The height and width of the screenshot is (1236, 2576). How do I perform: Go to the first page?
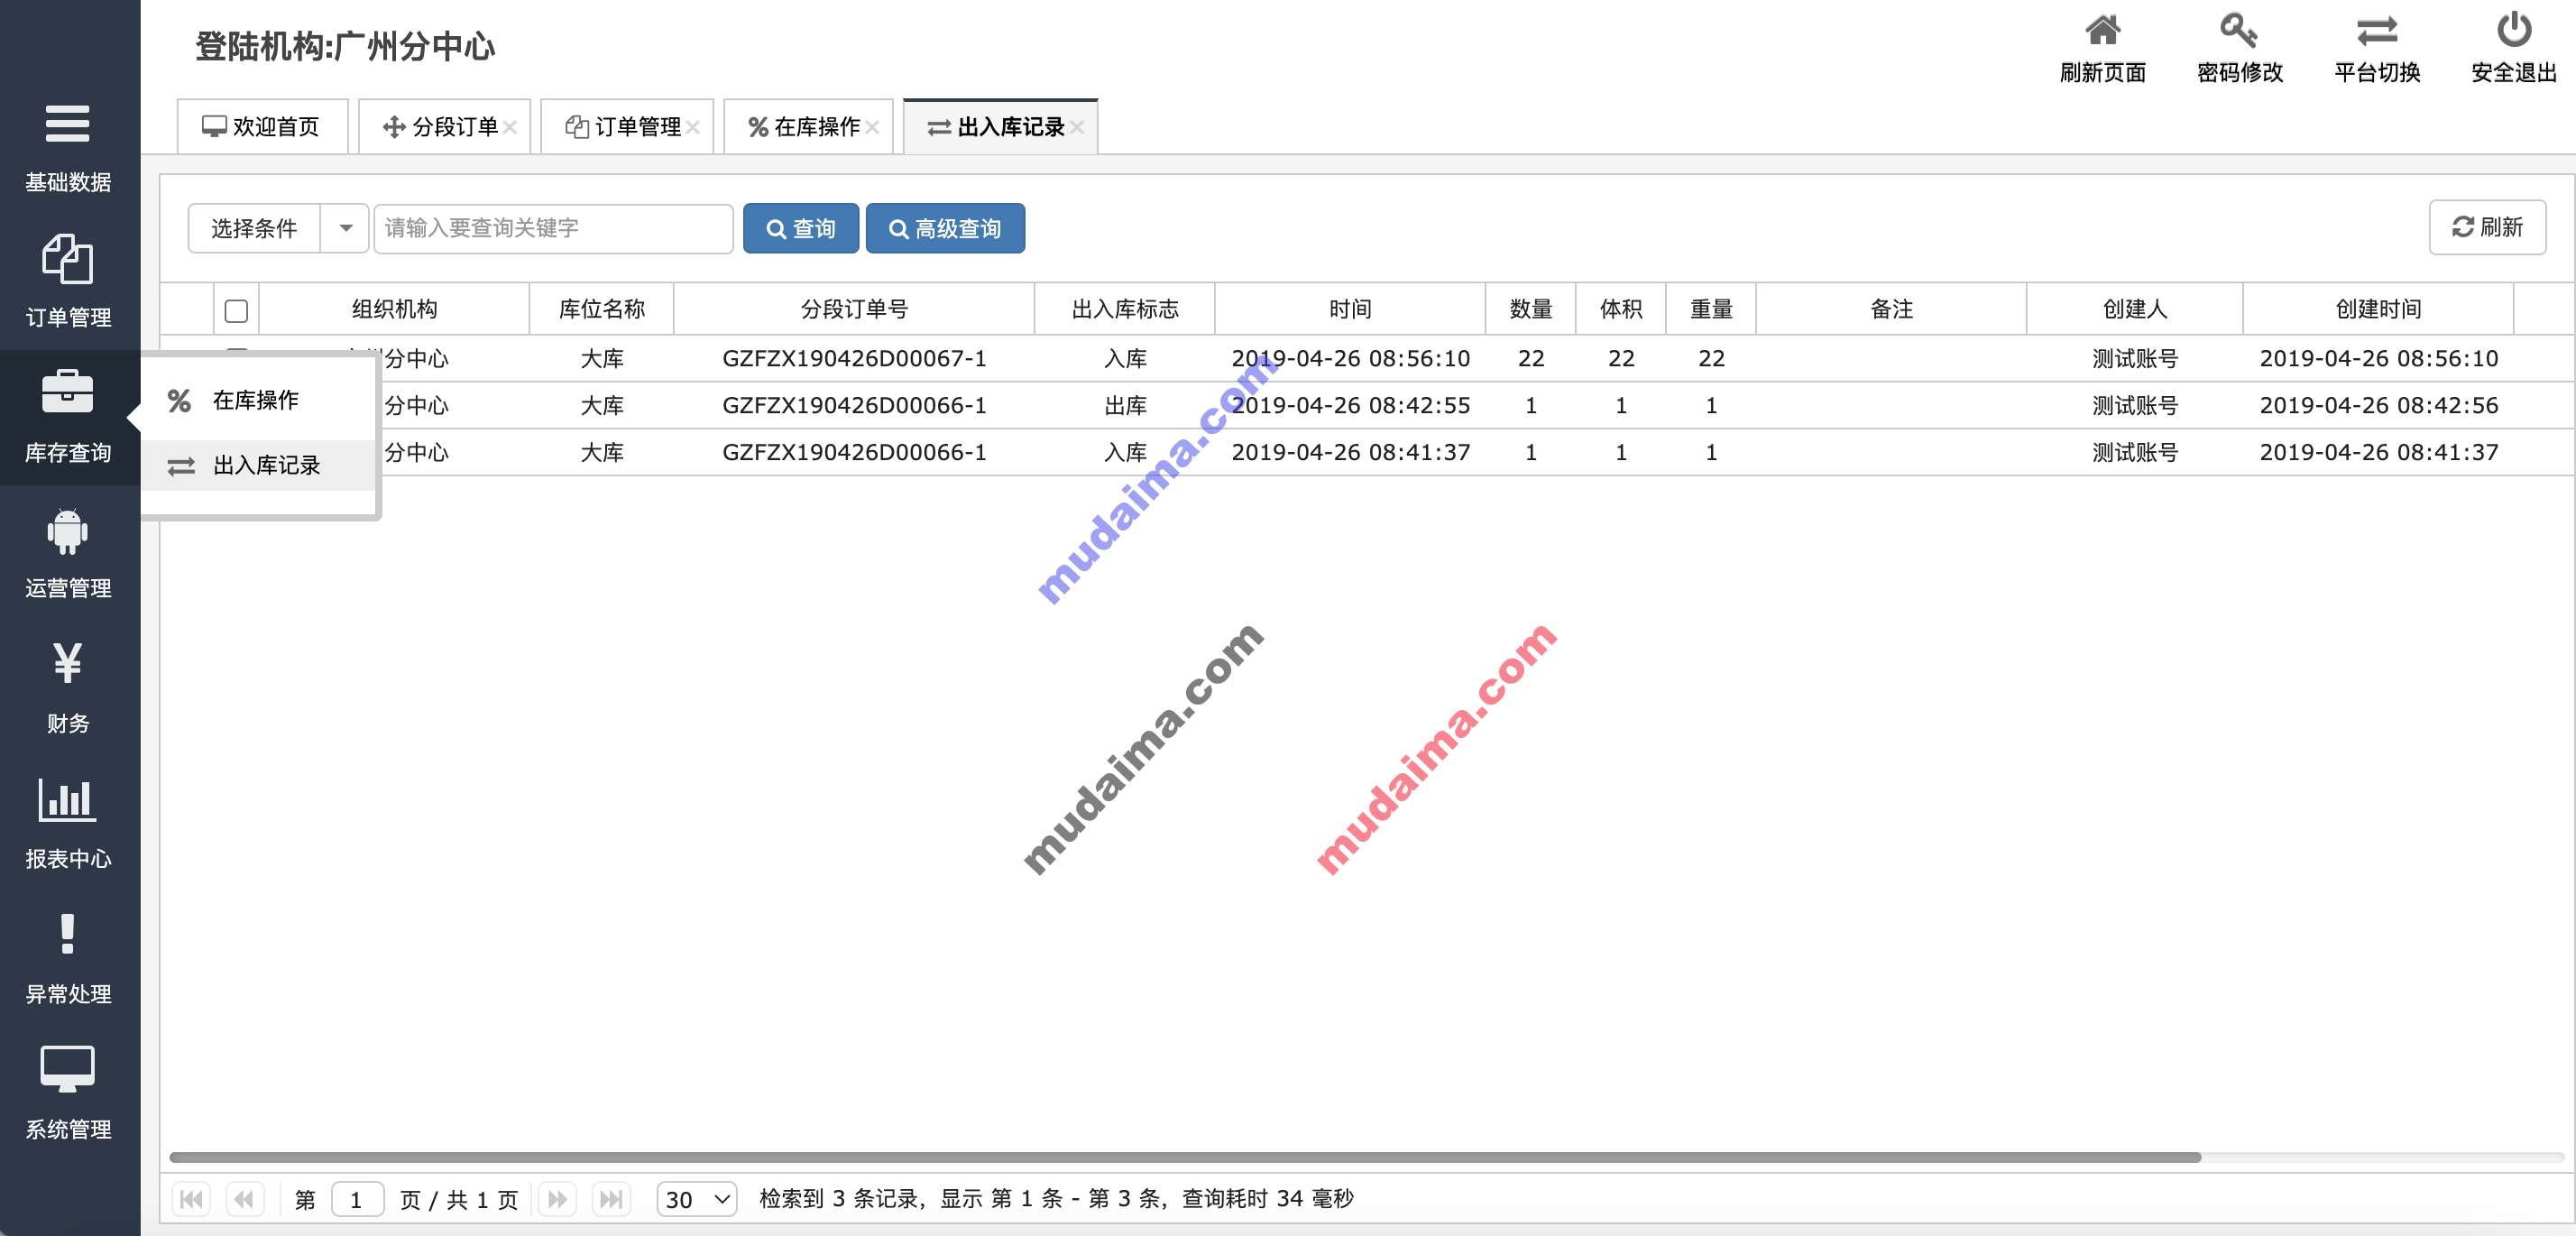point(192,1199)
